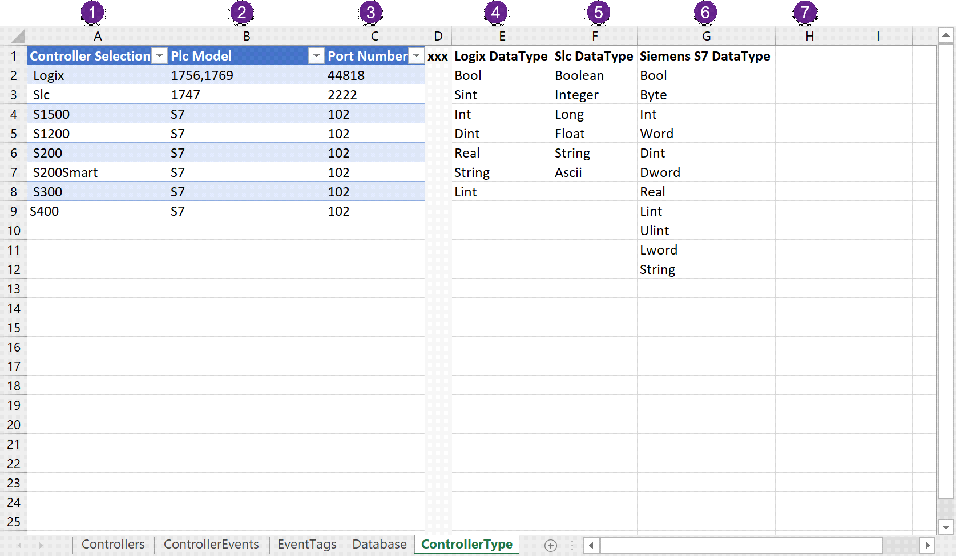Click the horizontal scrollbar right arrow
The width and height of the screenshot is (957, 557).
pyautogui.click(x=927, y=545)
